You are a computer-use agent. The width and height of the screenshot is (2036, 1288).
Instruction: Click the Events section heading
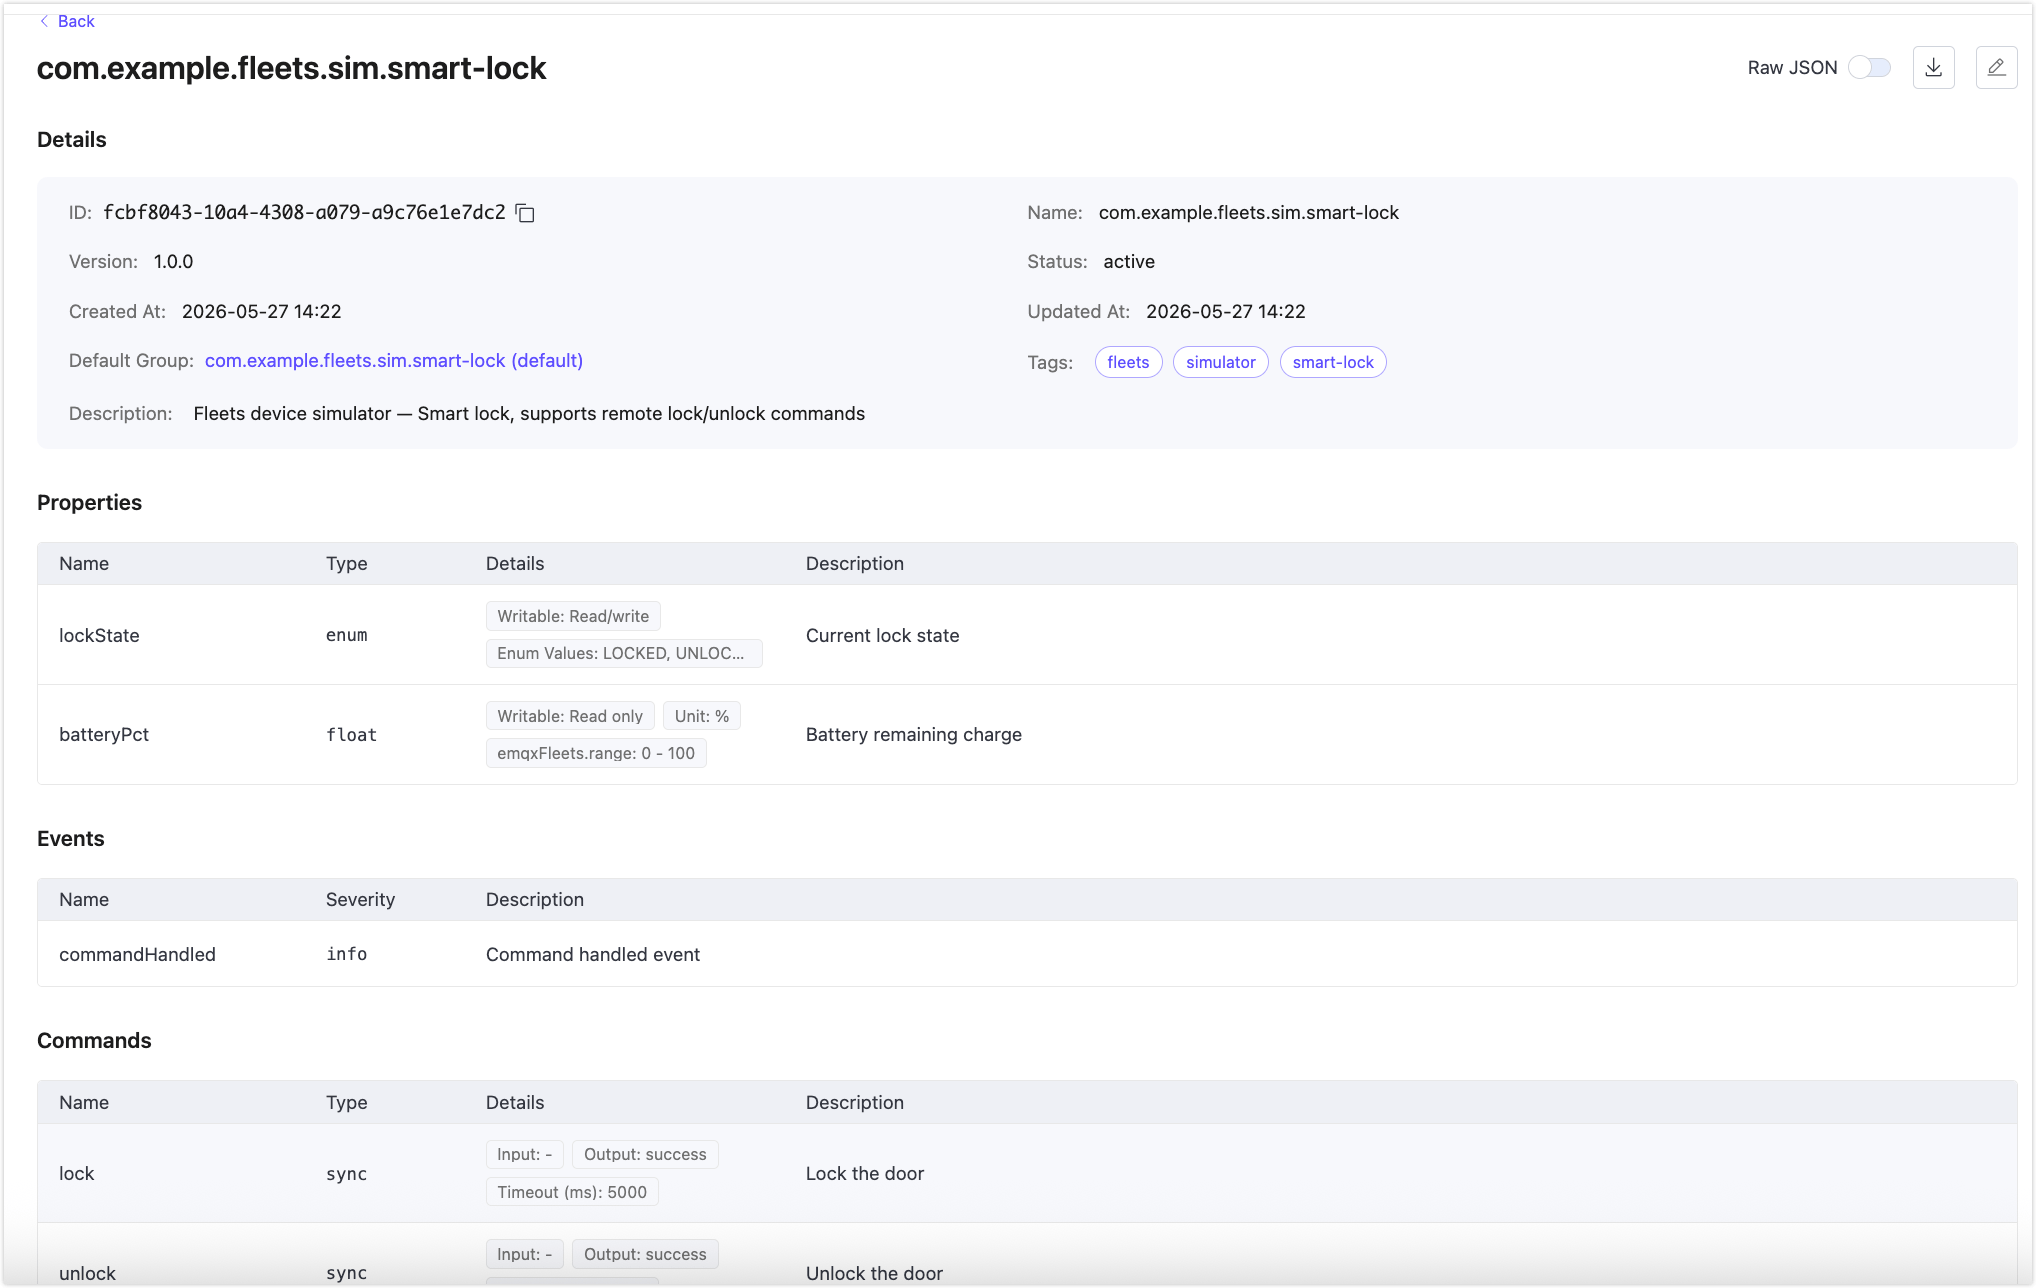tap(70, 838)
